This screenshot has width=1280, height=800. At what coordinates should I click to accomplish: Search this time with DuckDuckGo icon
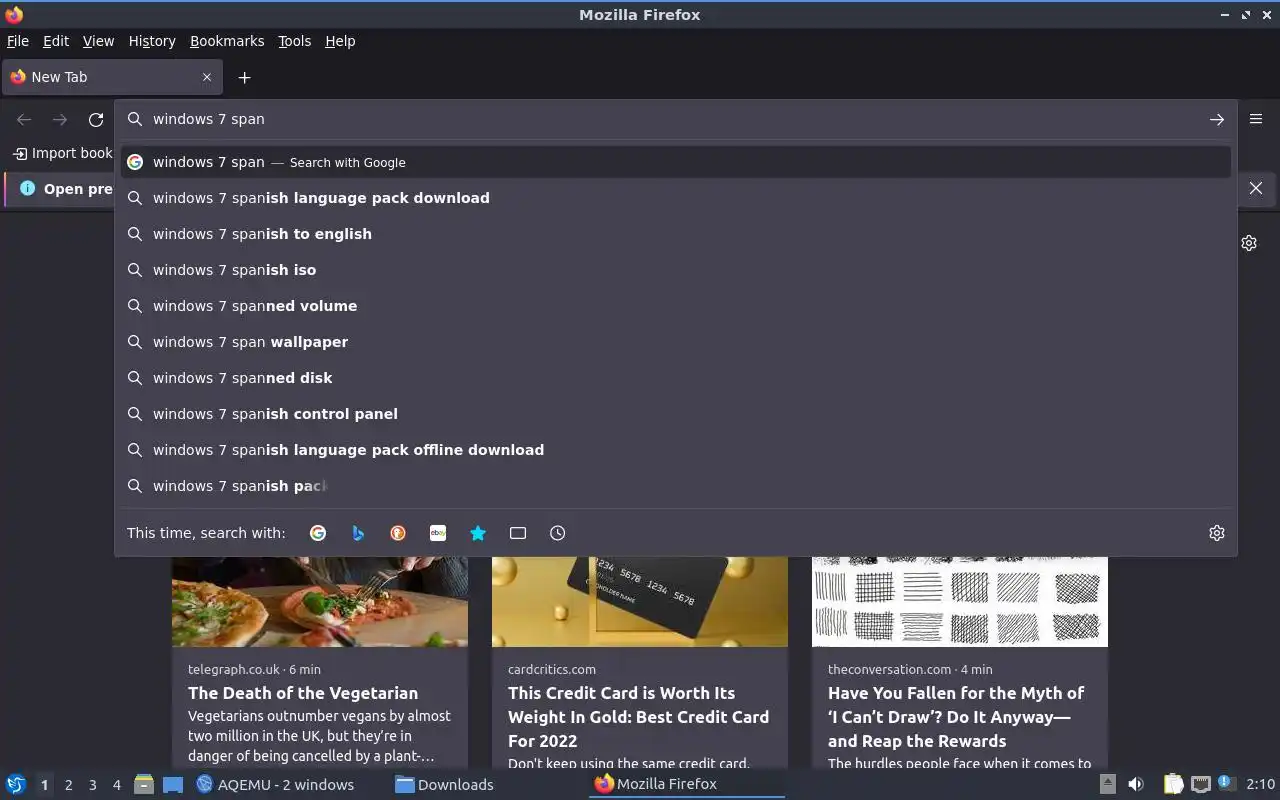(x=398, y=533)
